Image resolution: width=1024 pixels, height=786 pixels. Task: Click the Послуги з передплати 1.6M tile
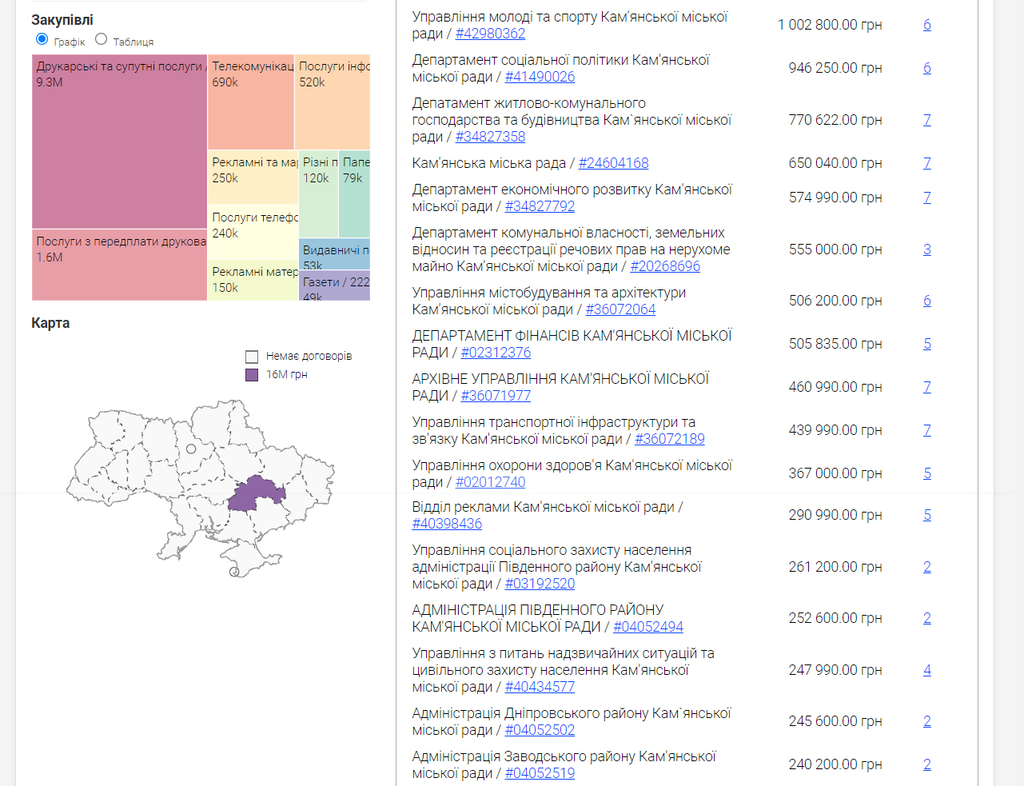pos(119,265)
